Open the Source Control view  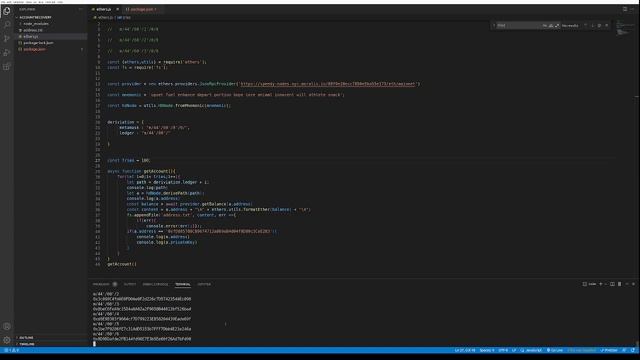point(7,38)
